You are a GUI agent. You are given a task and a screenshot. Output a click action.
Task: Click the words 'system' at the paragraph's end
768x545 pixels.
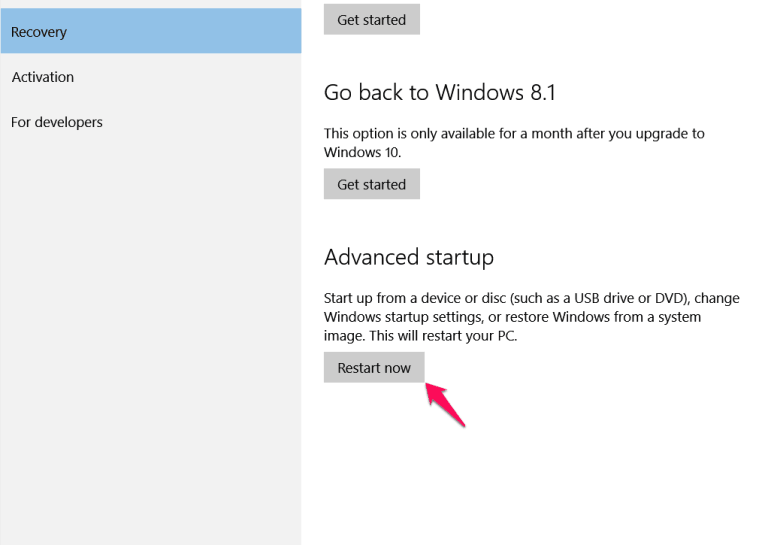point(679,317)
